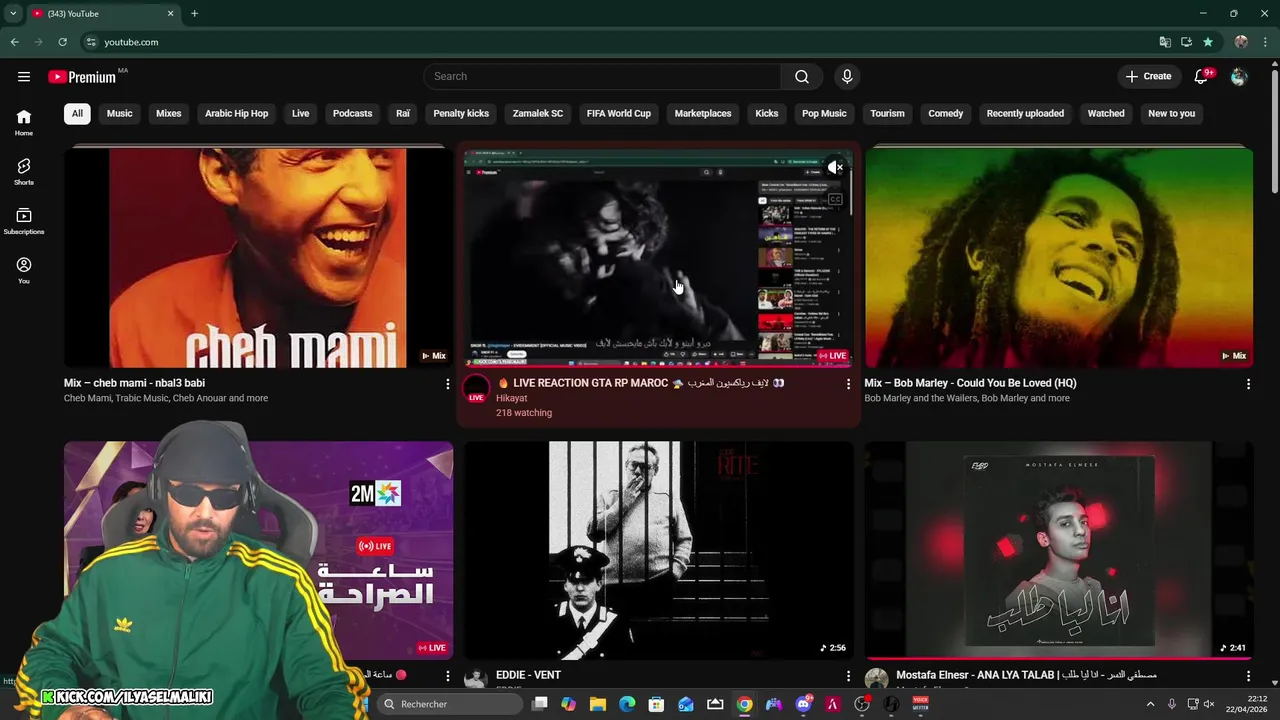Open Shorts from the sidebar
The height and width of the screenshot is (720, 1280).
point(24,171)
